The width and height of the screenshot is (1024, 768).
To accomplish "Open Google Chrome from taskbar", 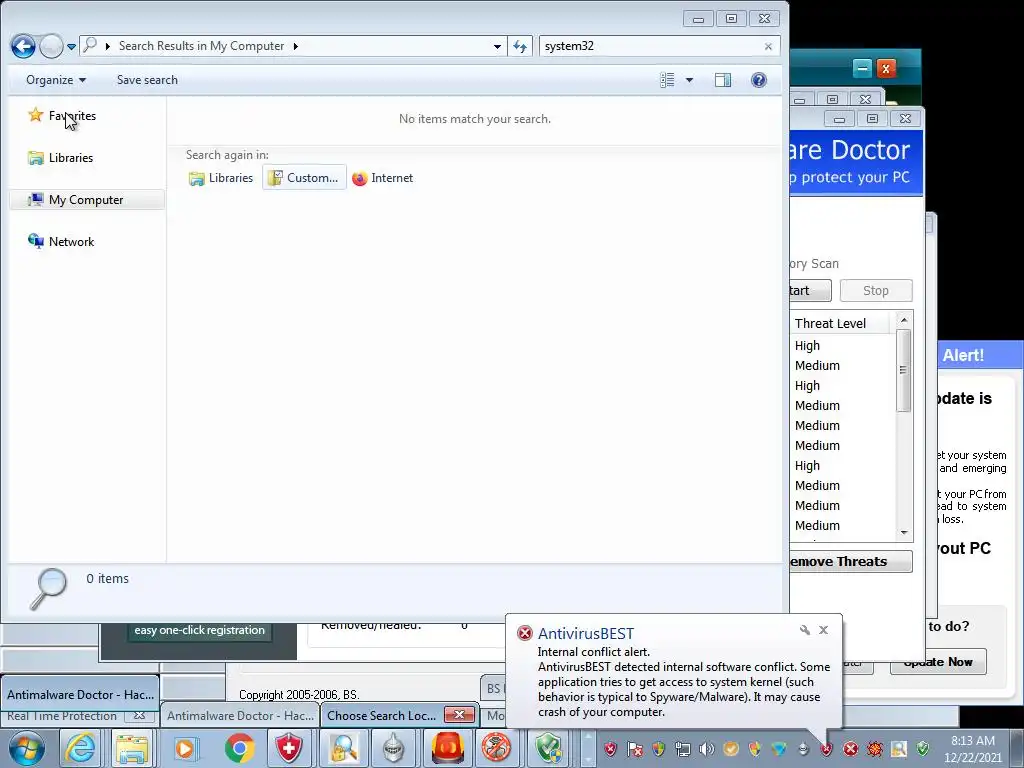I will (x=239, y=748).
